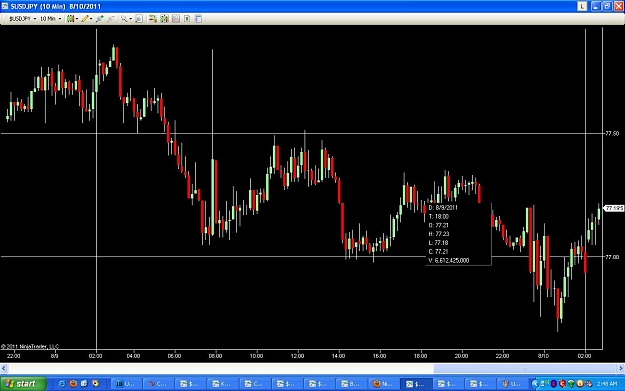Select the magnifier zoom-in tool
This screenshot has height=391, width=625.
tap(124, 19)
